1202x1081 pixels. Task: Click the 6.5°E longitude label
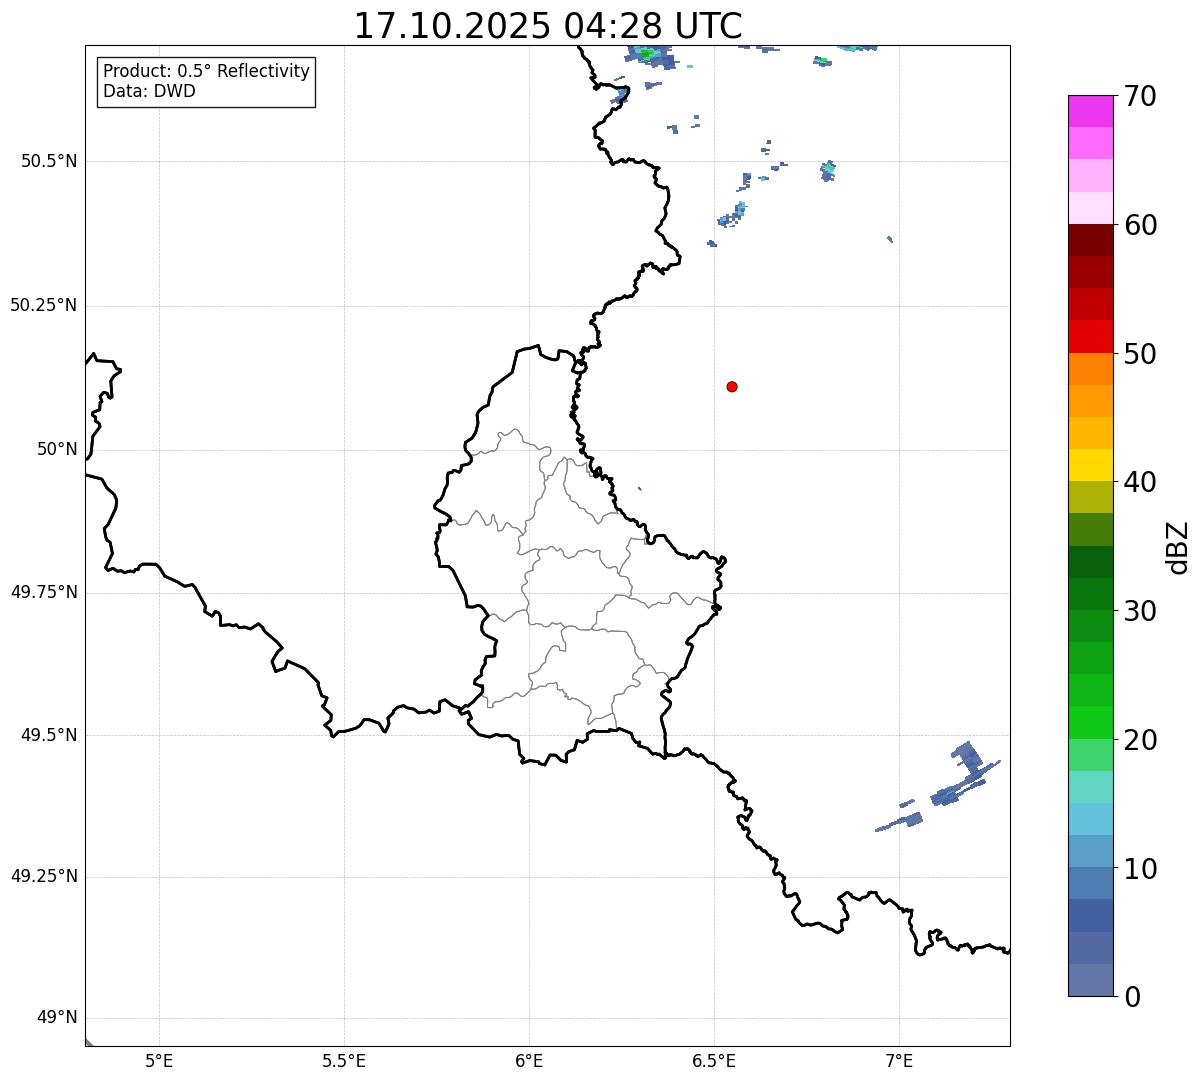714,1060
